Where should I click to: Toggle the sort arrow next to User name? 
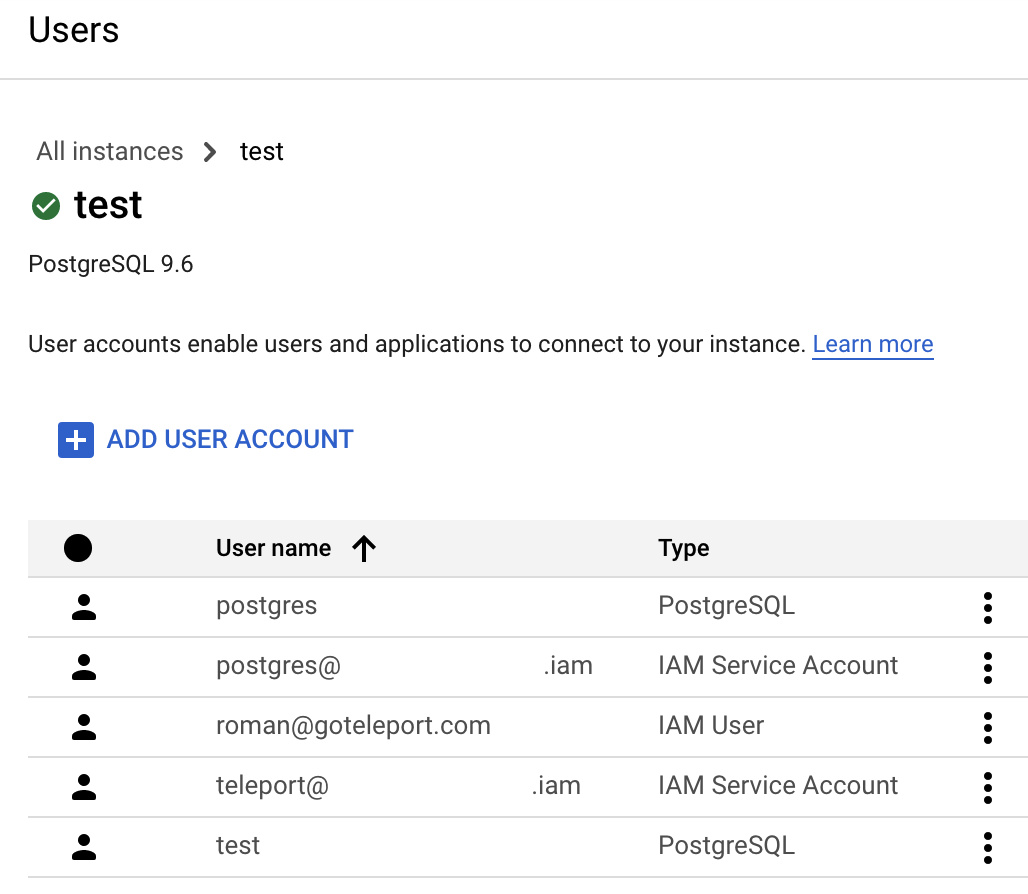[364, 548]
